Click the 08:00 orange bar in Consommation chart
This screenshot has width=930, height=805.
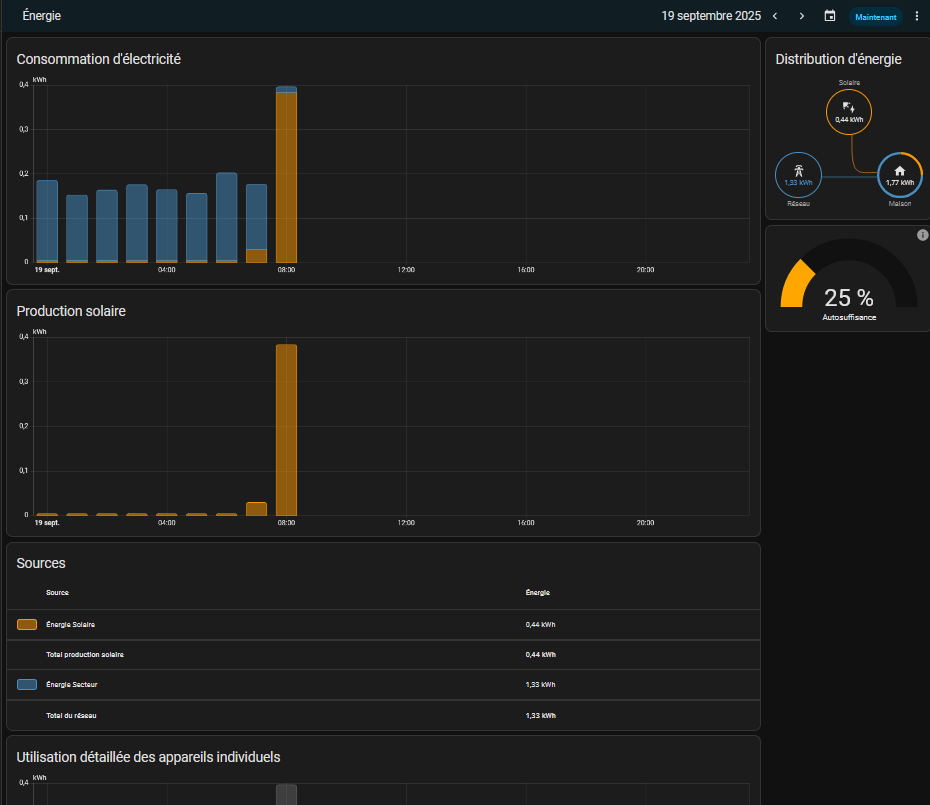point(286,177)
